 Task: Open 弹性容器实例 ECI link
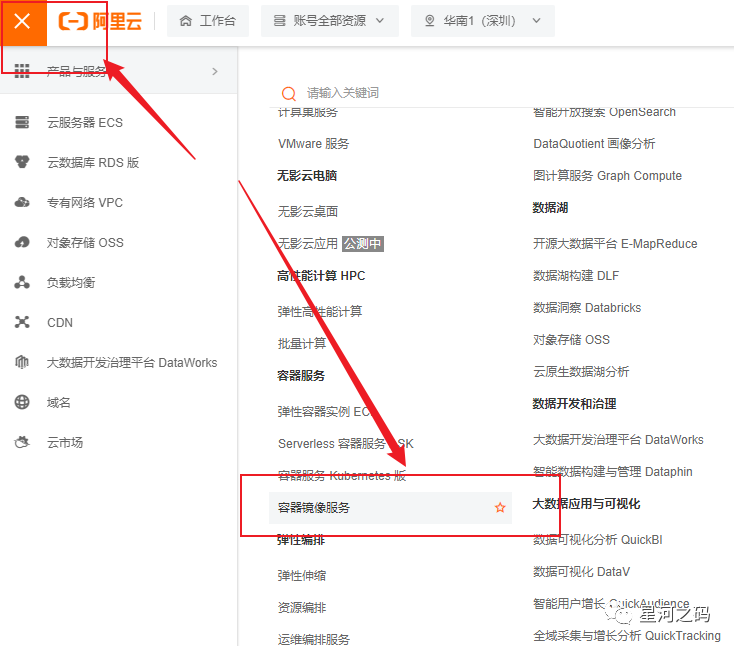point(324,411)
